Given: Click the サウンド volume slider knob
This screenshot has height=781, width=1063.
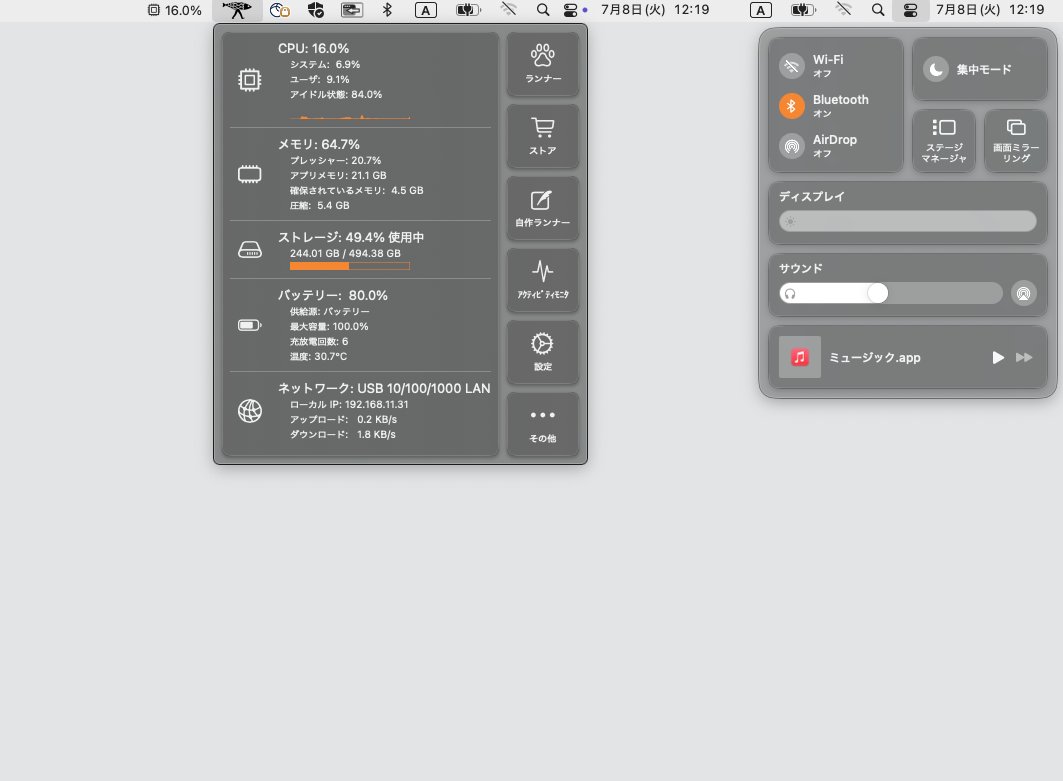Looking at the screenshot, I should coord(877,293).
